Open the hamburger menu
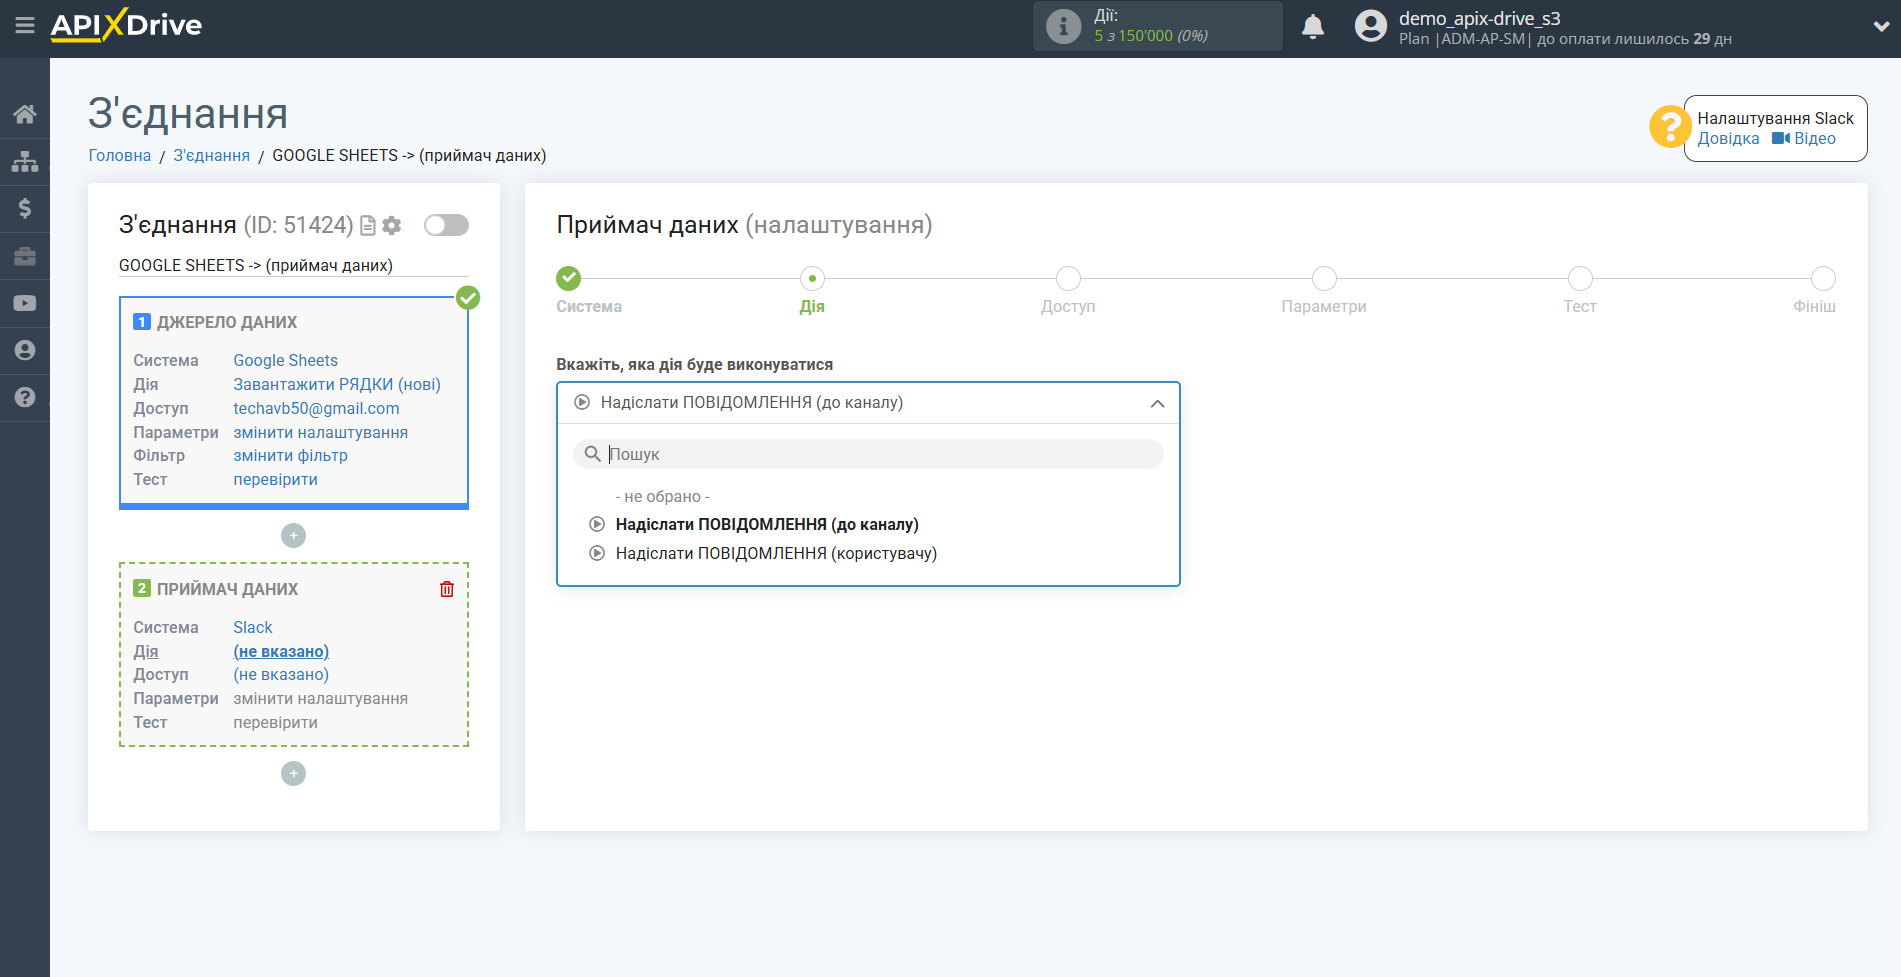 click(25, 25)
